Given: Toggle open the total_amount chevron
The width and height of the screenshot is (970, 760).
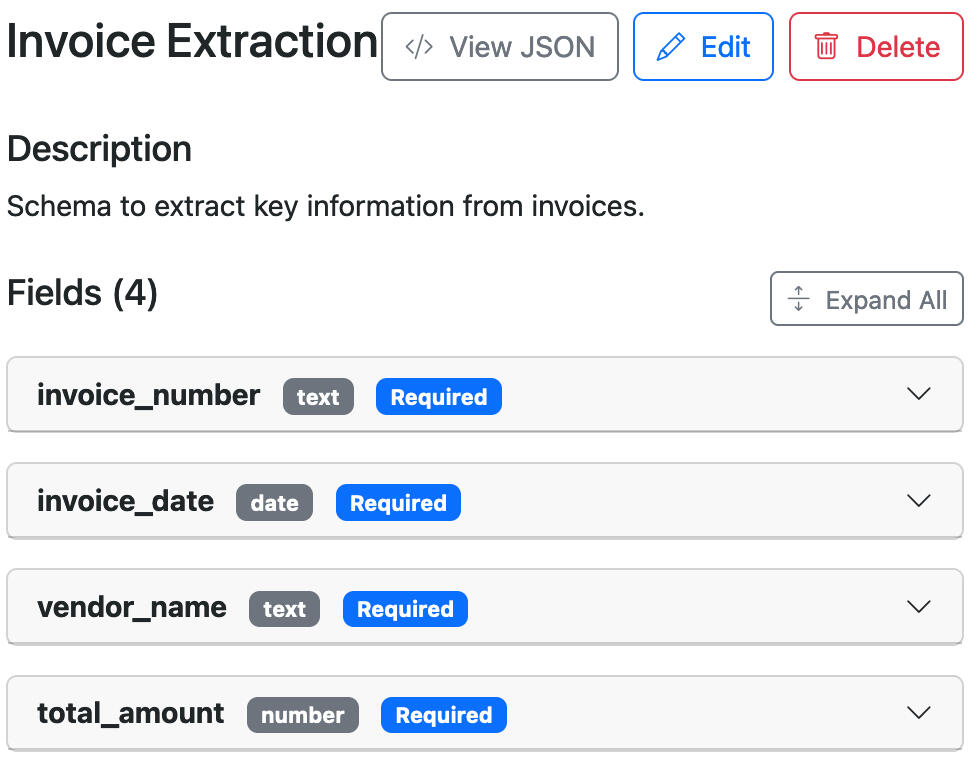Looking at the screenshot, I should point(918,713).
